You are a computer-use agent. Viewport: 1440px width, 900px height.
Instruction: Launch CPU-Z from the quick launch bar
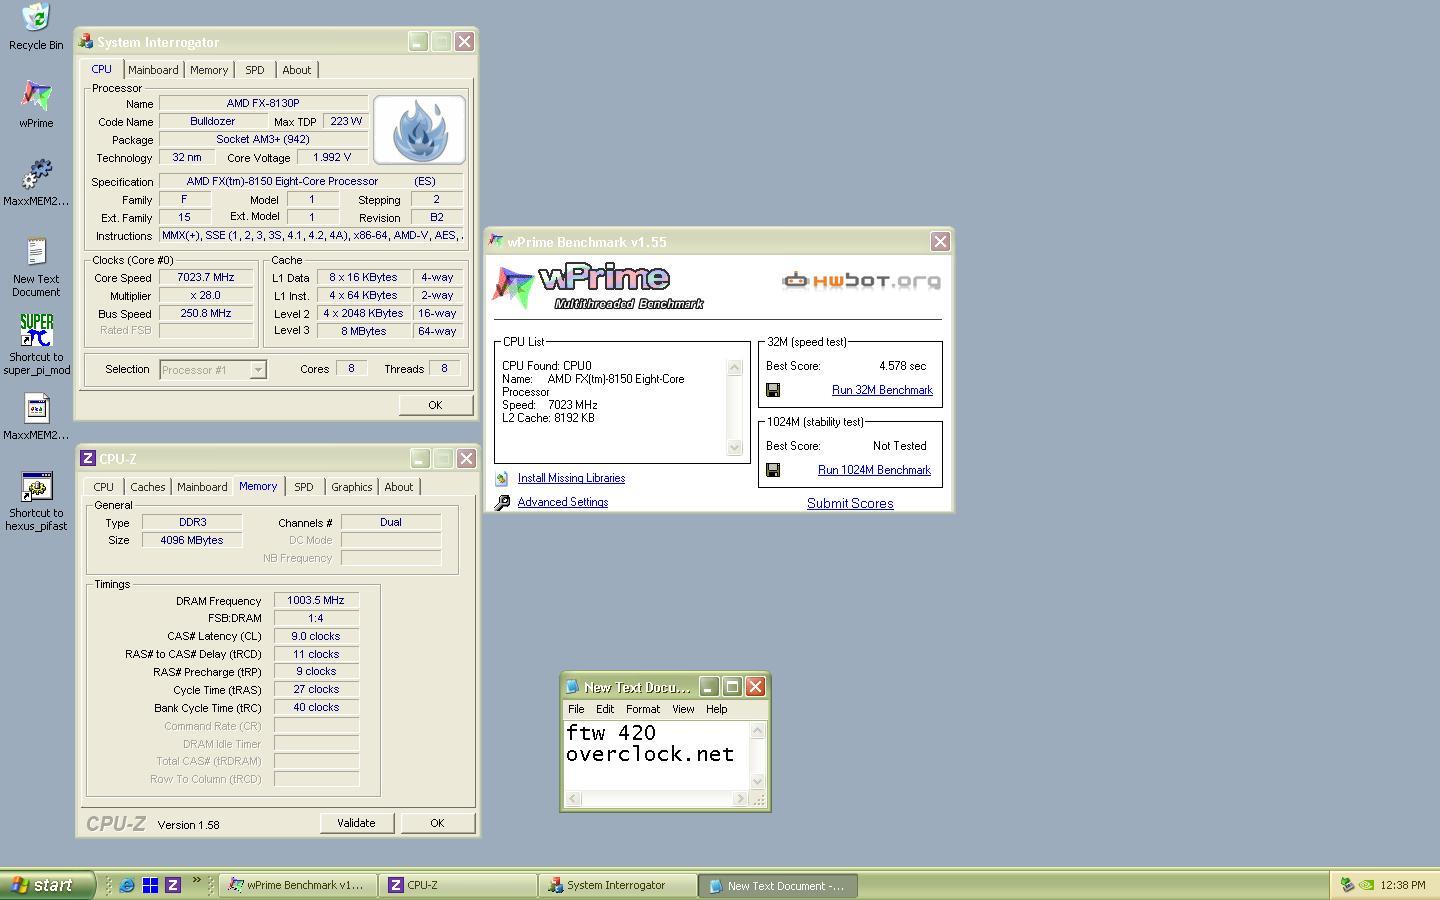tap(173, 885)
